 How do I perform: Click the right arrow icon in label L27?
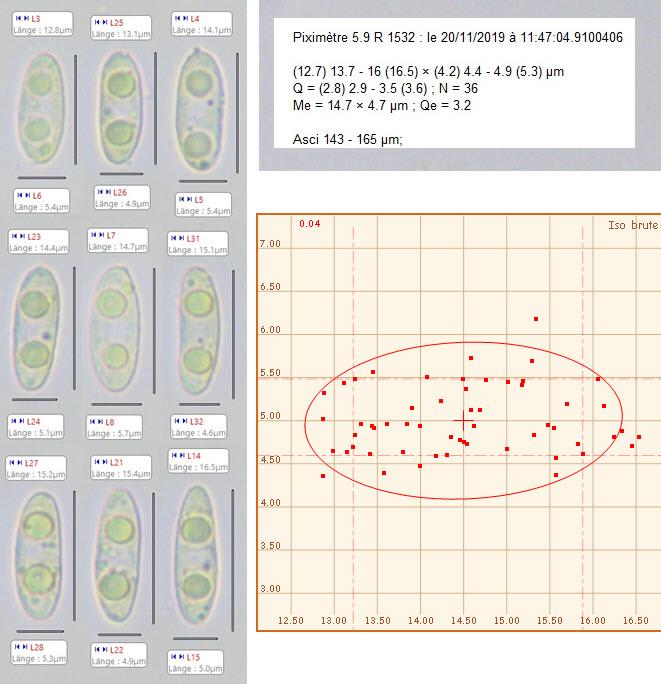(x=20, y=462)
